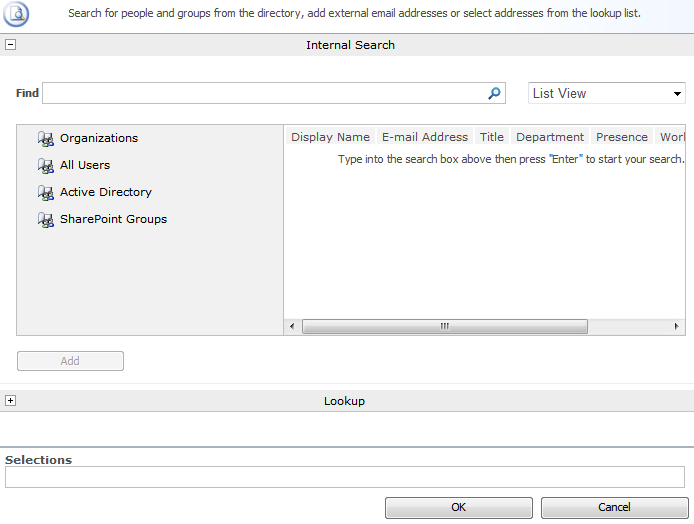Image resolution: width=694 pixels, height=524 pixels.
Task: Click the horizontal scrollbar thumb in results
Action: (444, 327)
